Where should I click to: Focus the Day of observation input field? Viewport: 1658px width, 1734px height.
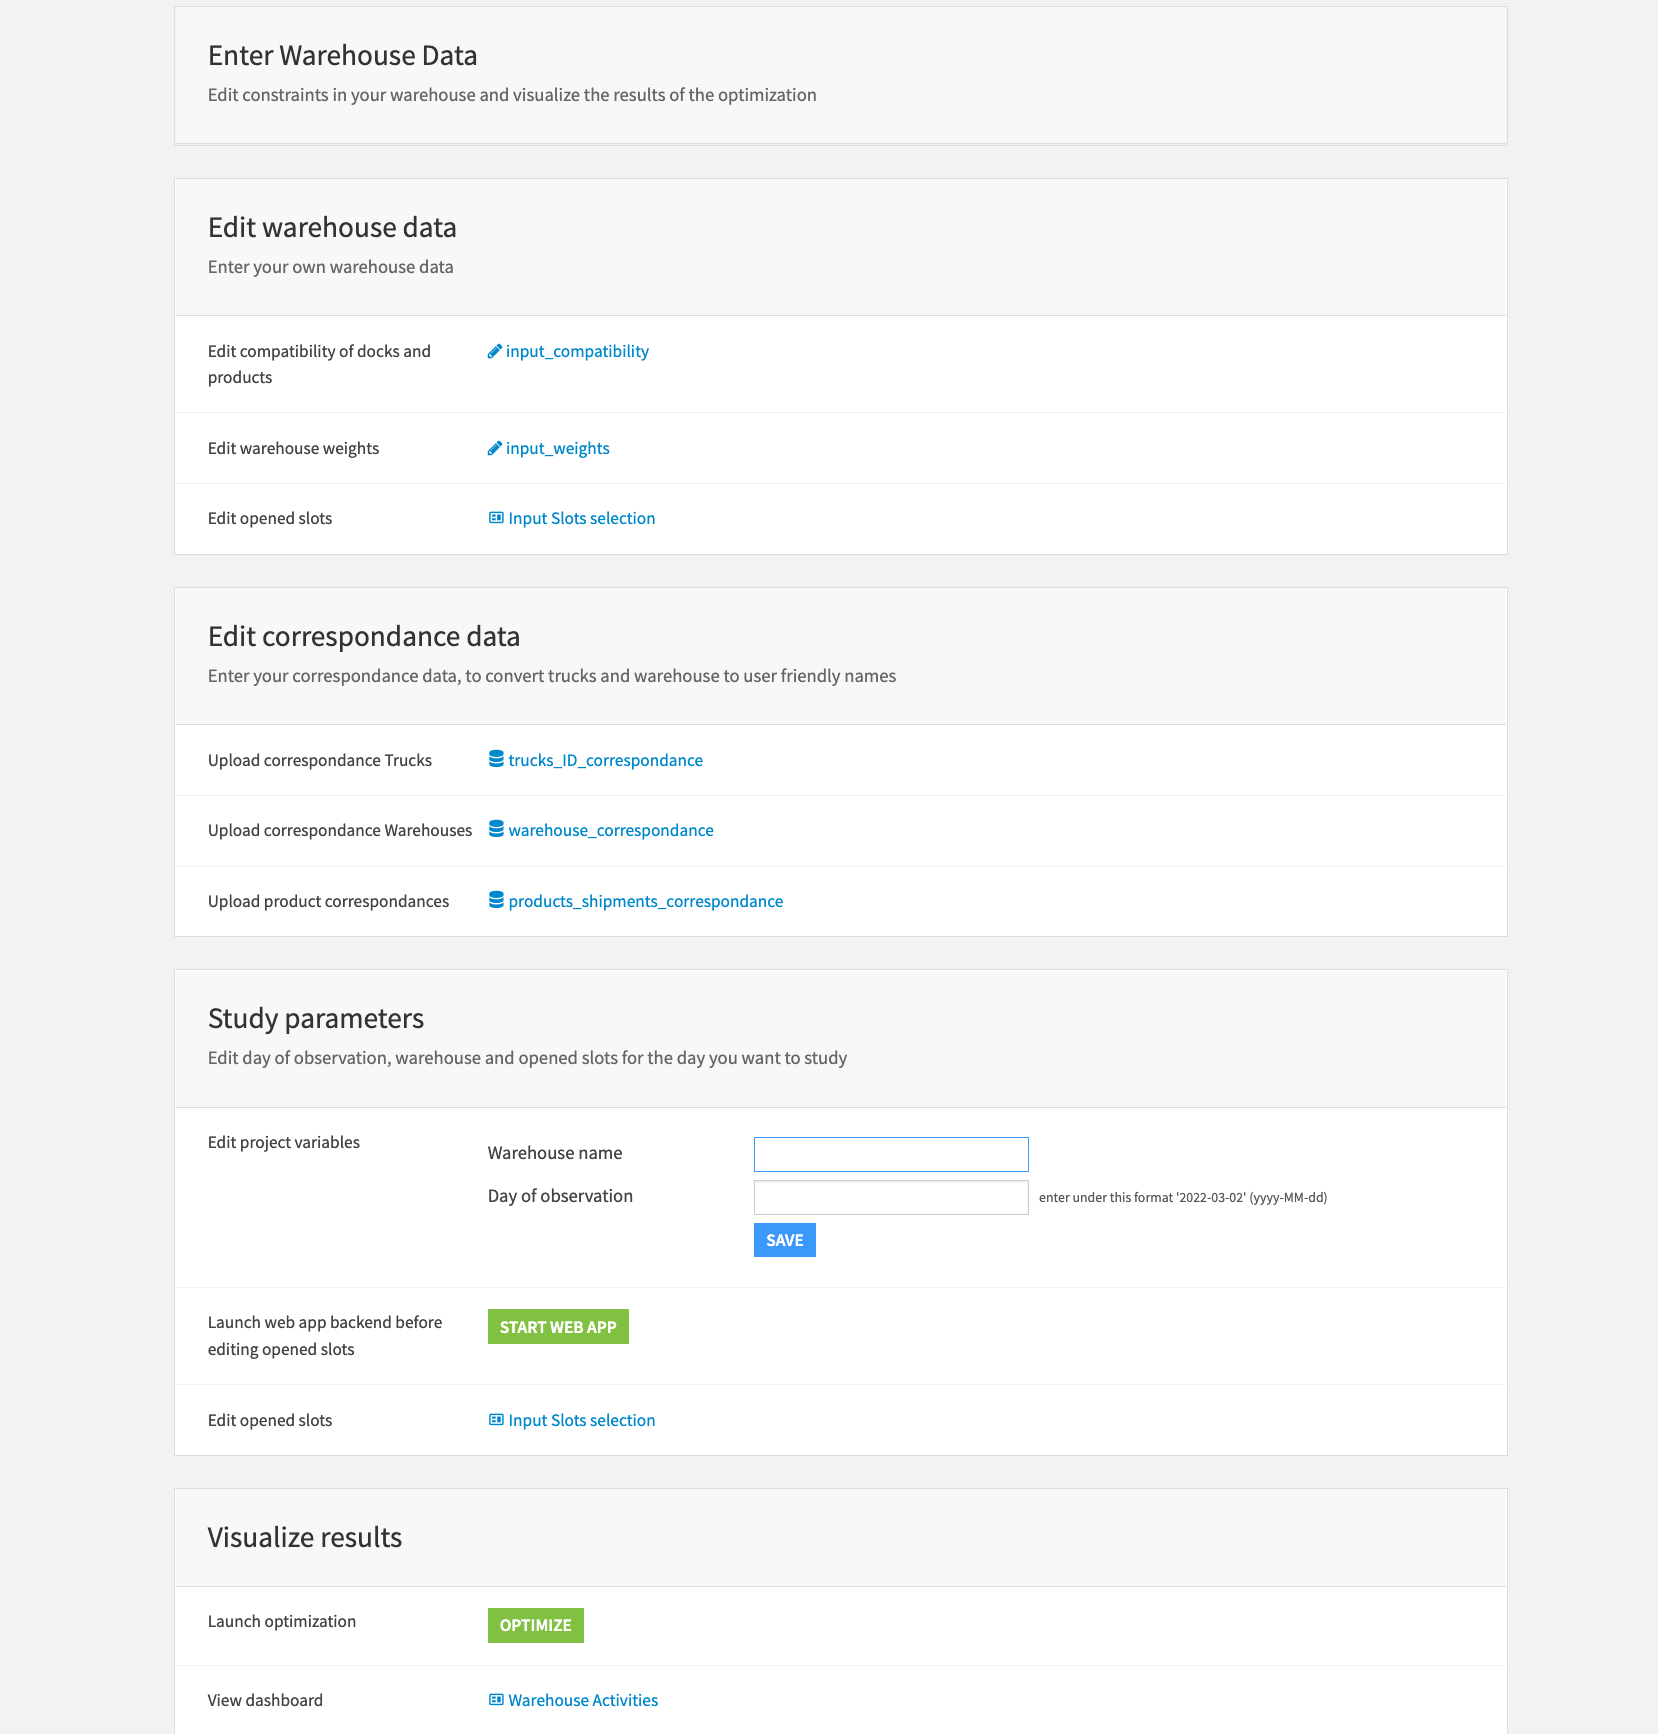tap(891, 1197)
